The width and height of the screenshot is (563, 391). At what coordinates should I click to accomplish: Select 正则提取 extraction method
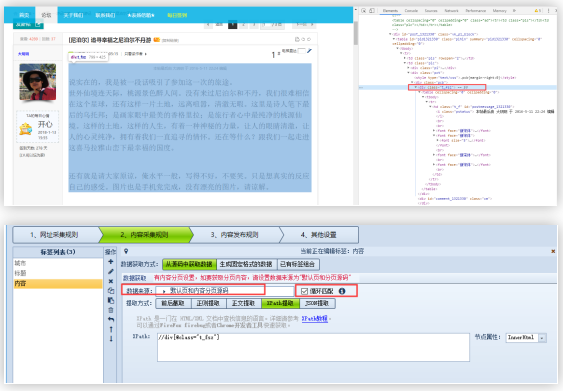[x=208, y=303]
